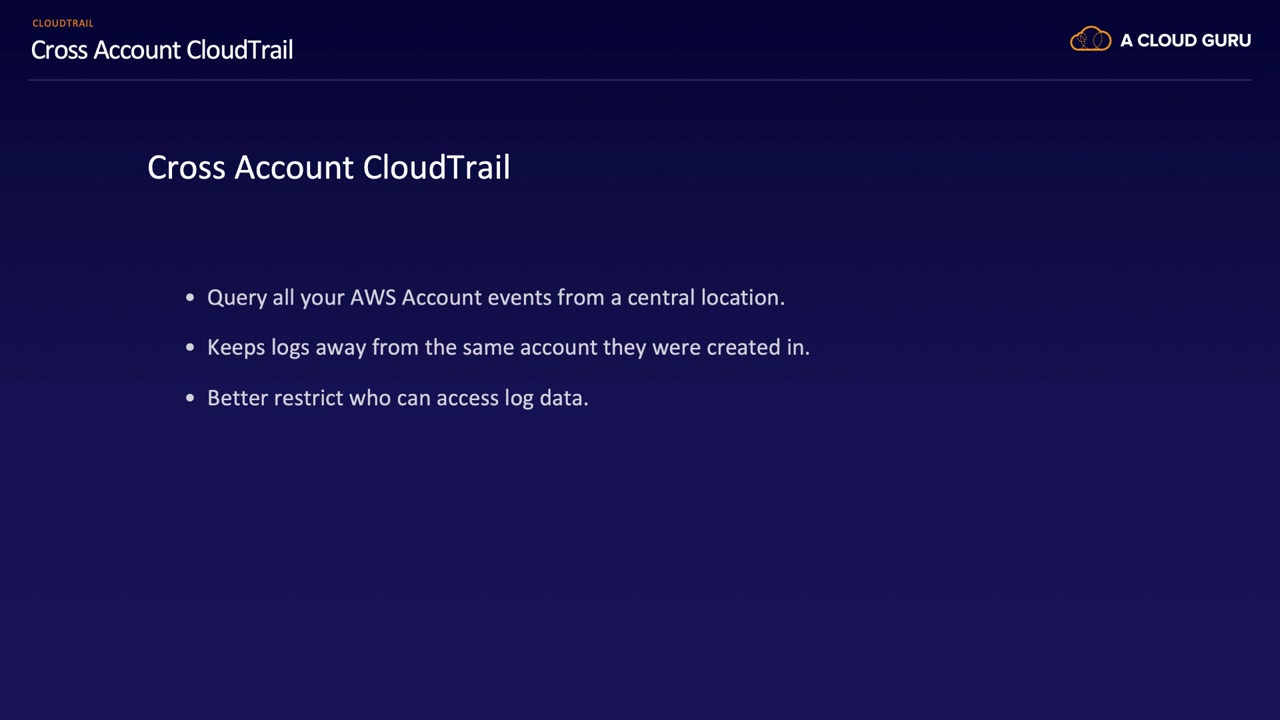Select the top-left header title Cross Account CloudTrail
Viewport: 1280px width, 720px height.
pos(162,50)
